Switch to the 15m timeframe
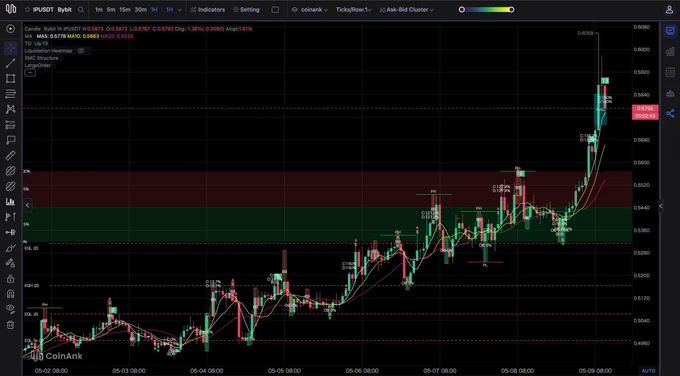Screen dimensions: 680x376 pos(125,10)
